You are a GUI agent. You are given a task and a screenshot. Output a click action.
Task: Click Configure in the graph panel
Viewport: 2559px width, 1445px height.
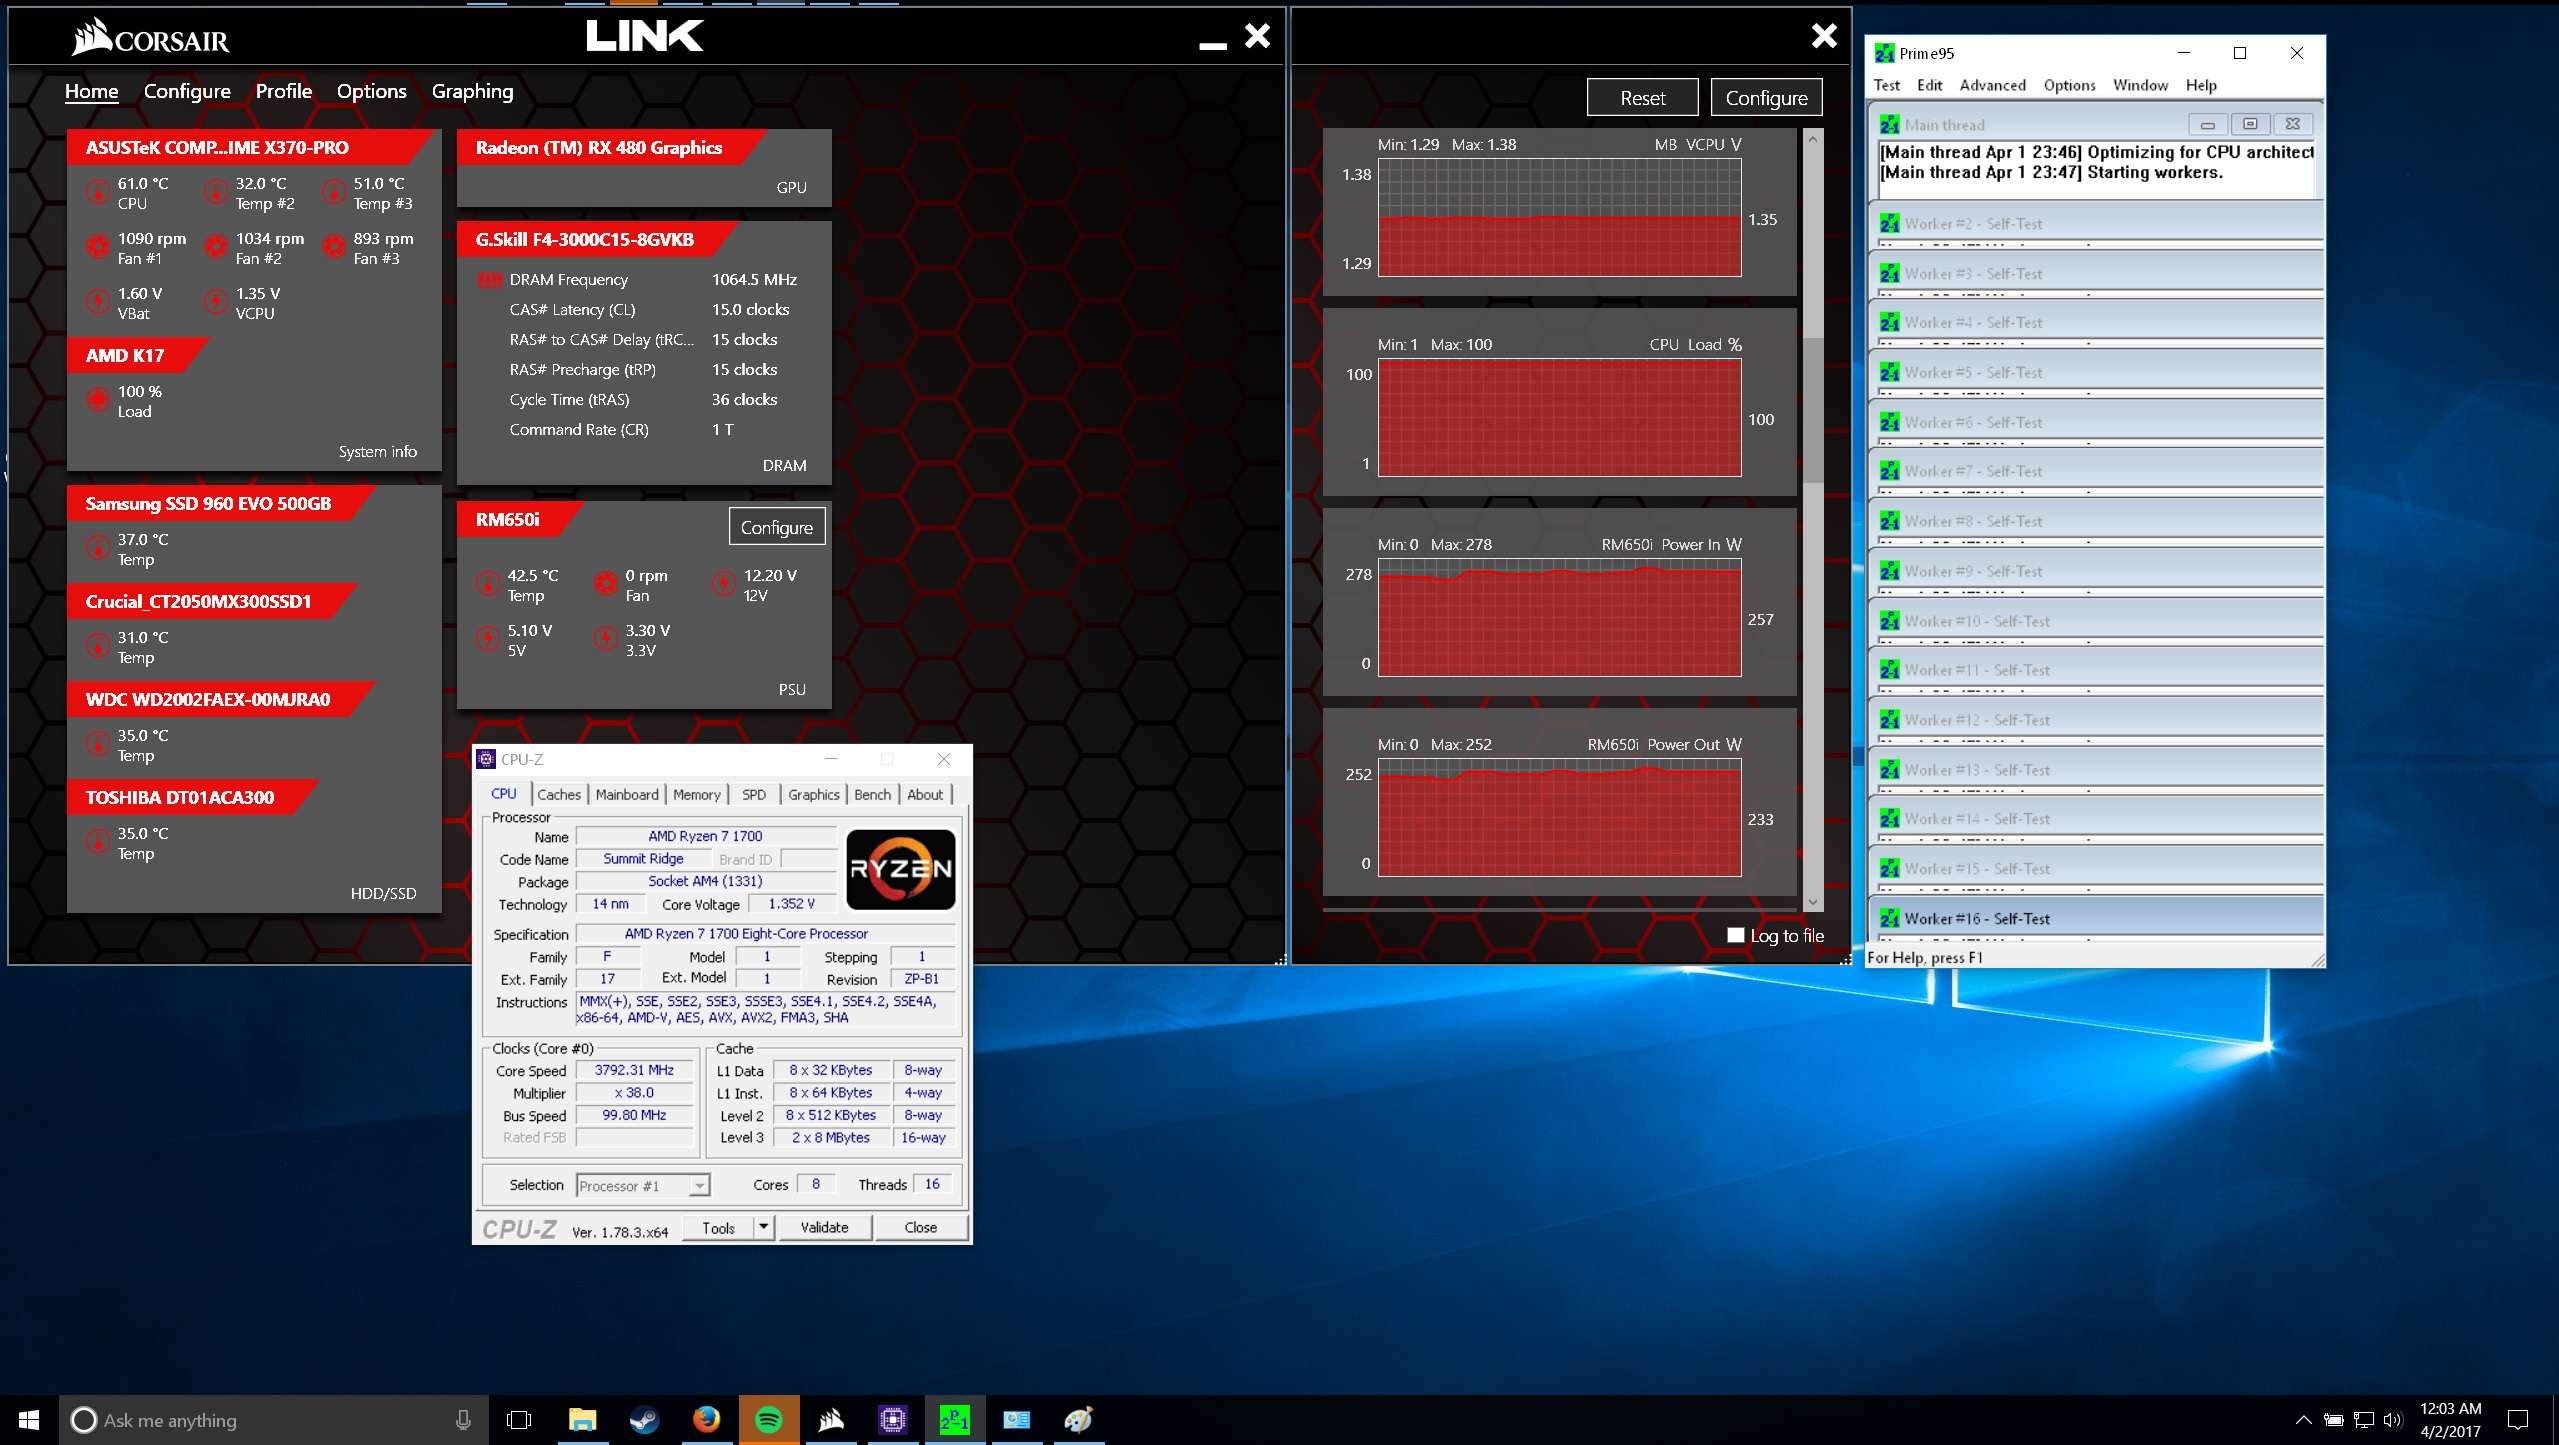[1766, 98]
